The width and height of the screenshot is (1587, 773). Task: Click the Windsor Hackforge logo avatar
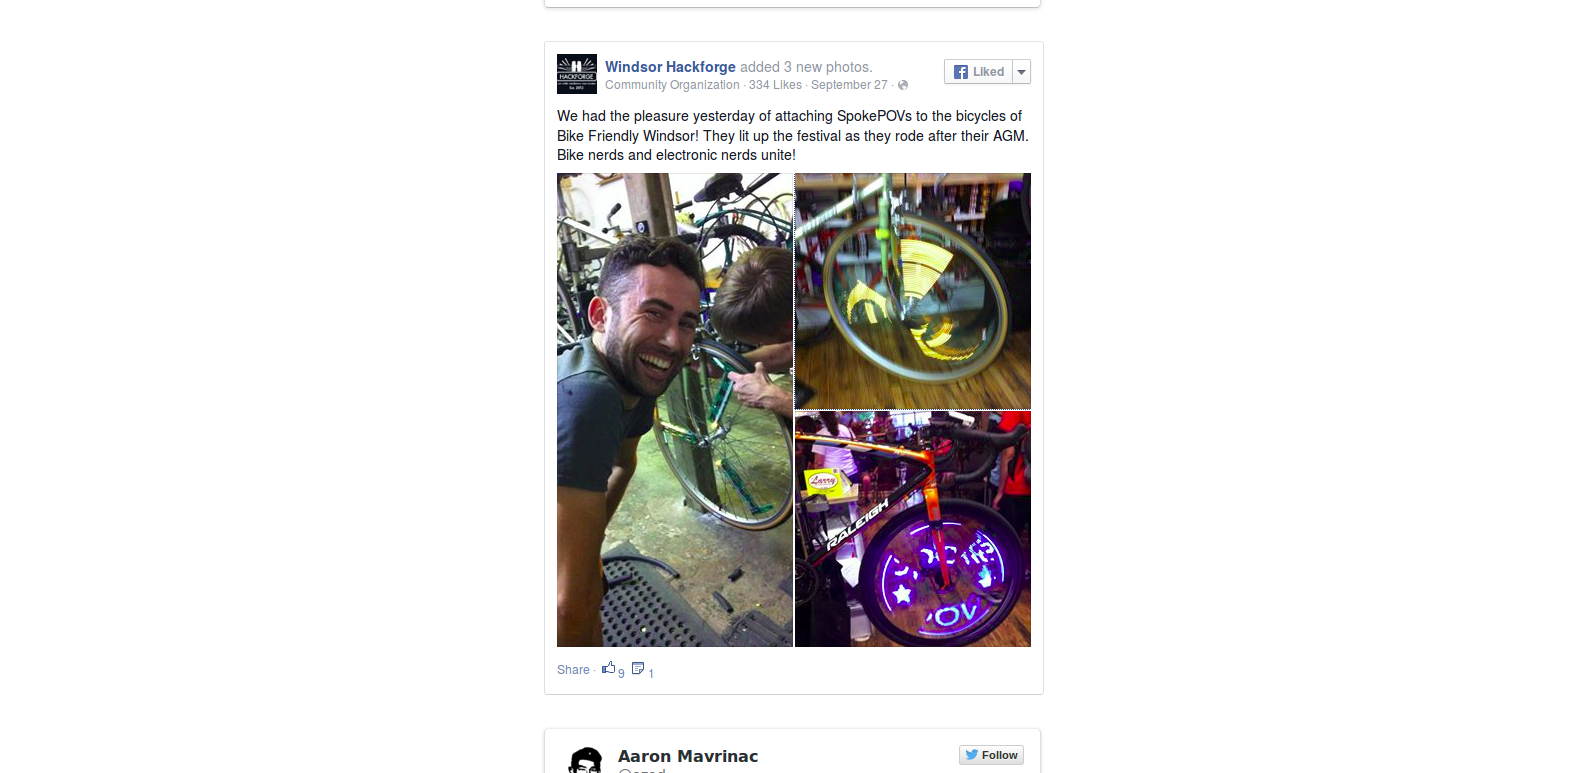click(577, 74)
